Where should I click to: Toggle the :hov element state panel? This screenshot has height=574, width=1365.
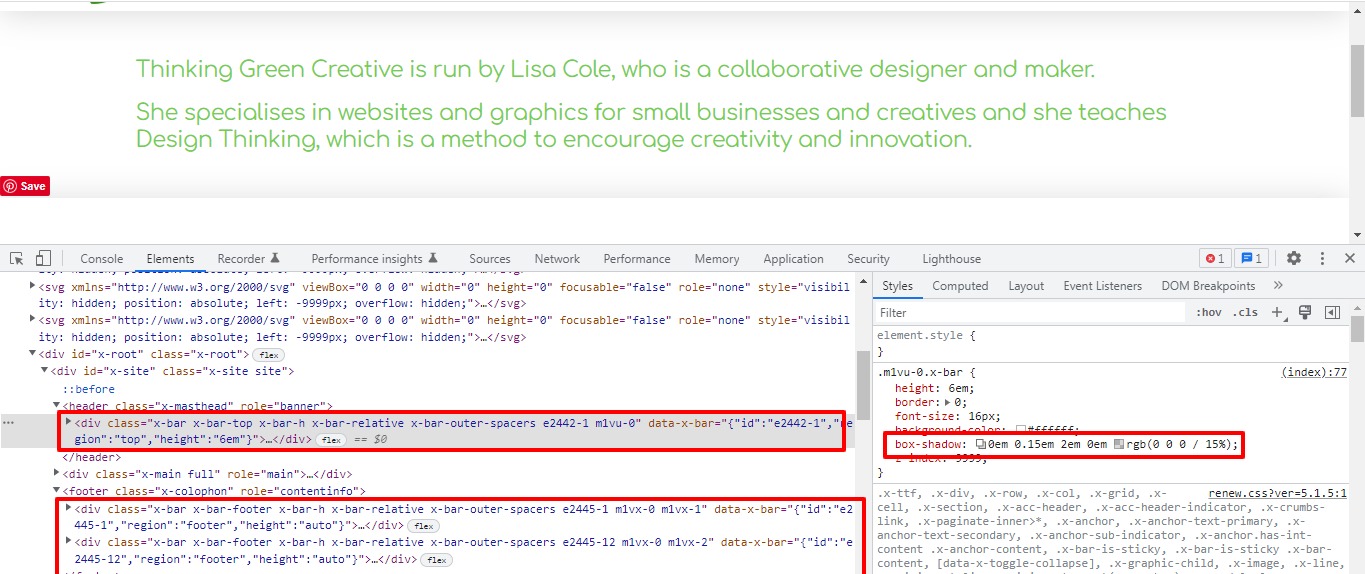(1208, 313)
